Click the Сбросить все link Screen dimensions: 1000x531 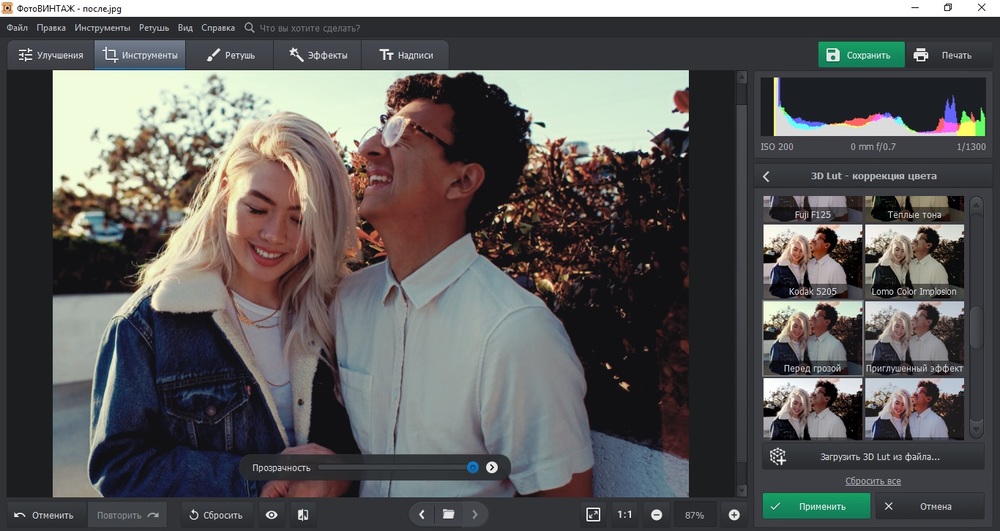(873, 481)
